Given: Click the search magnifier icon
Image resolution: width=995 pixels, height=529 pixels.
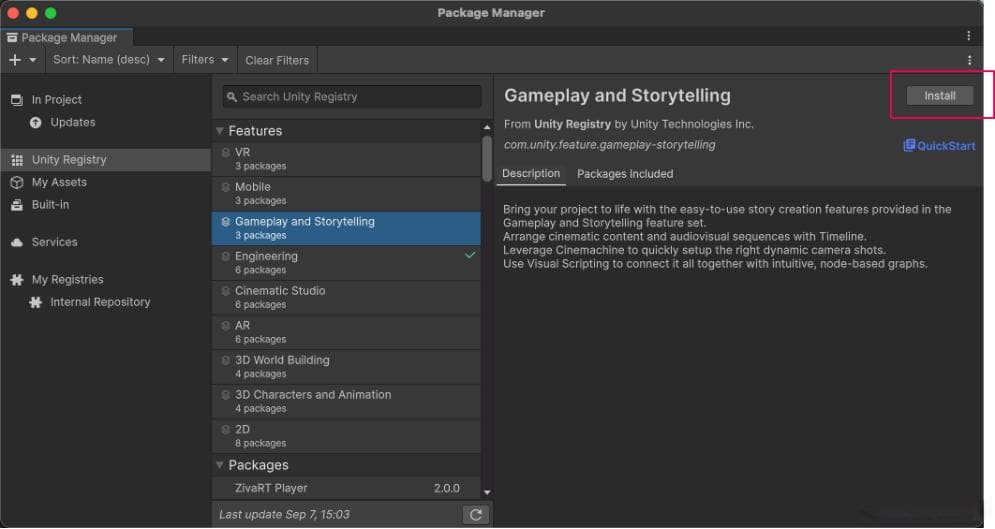Looking at the screenshot, I should pyautogui.click(x=232, y=97).
